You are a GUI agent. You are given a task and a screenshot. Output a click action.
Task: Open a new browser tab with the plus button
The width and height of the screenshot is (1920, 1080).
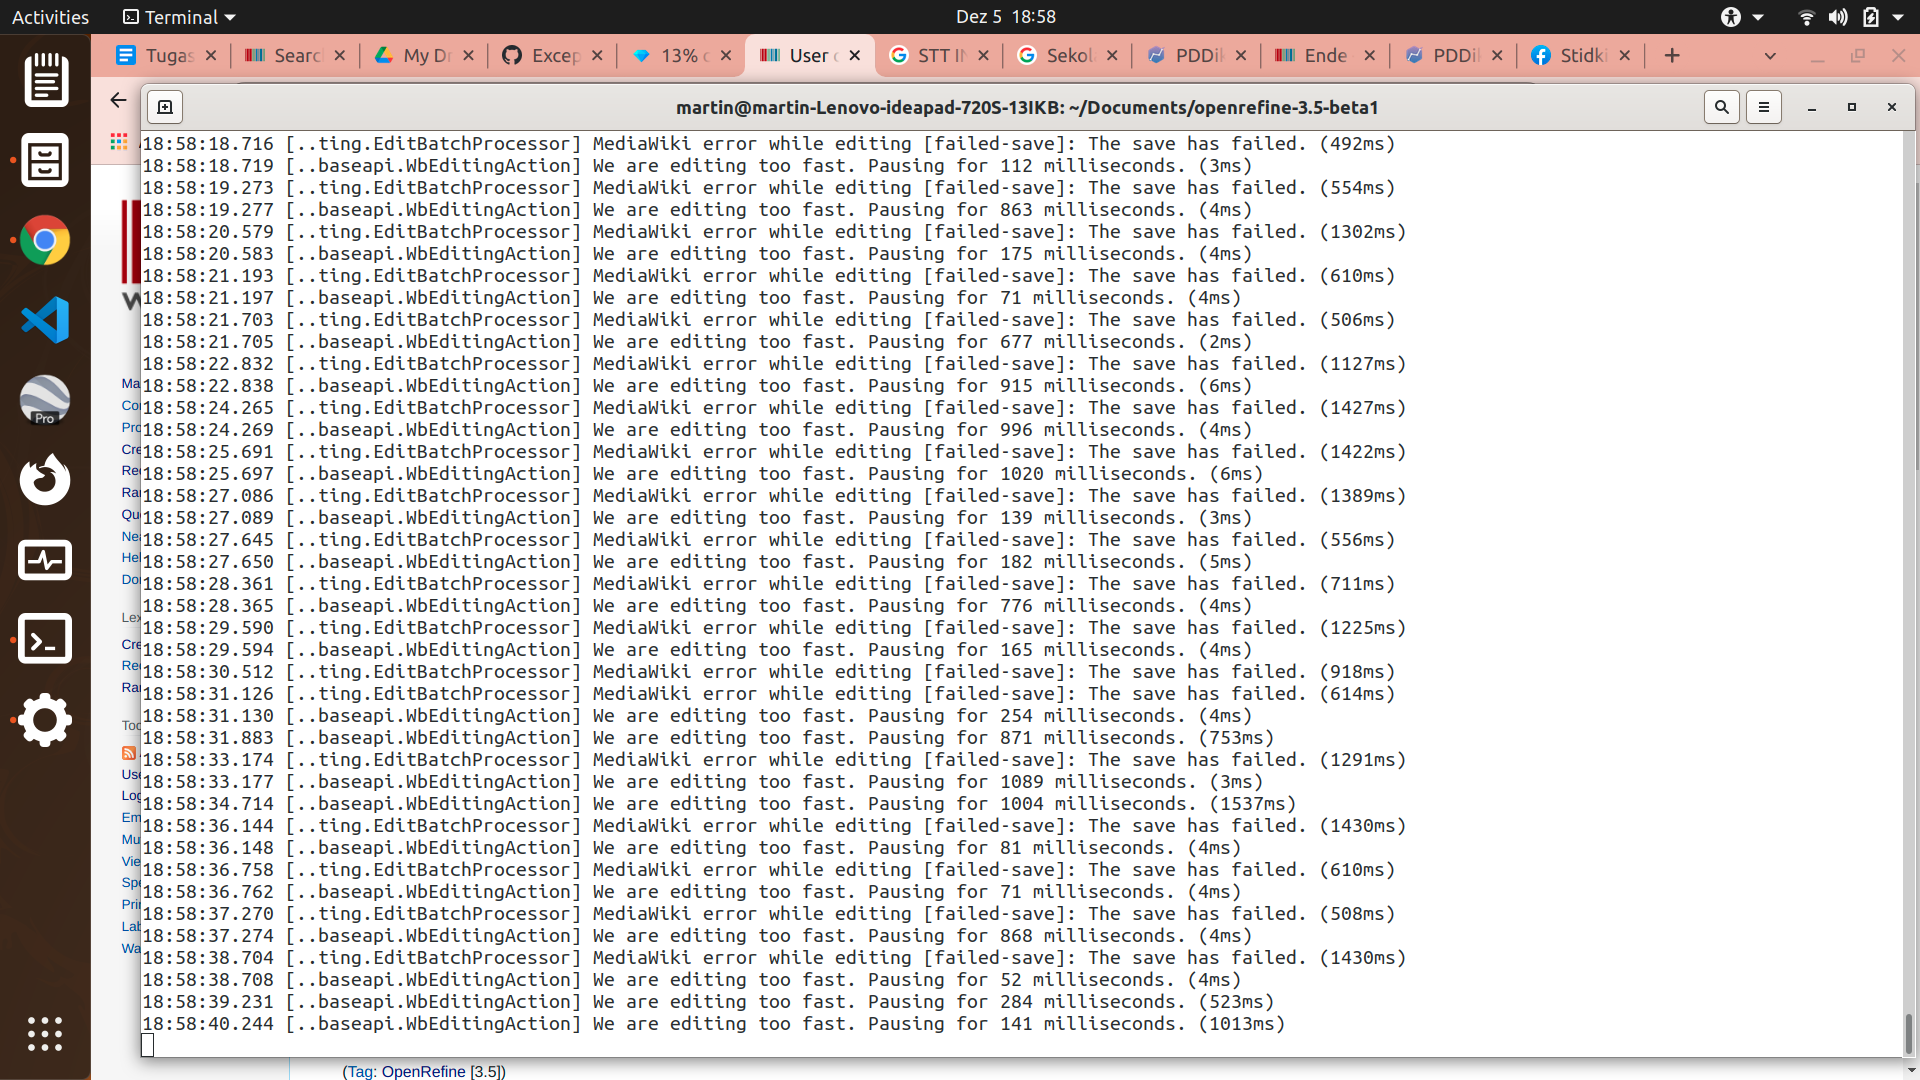tap(1672, 55)
